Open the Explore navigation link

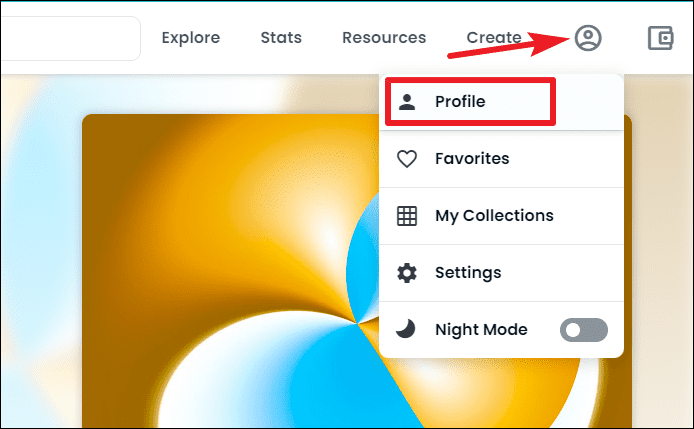191,38
